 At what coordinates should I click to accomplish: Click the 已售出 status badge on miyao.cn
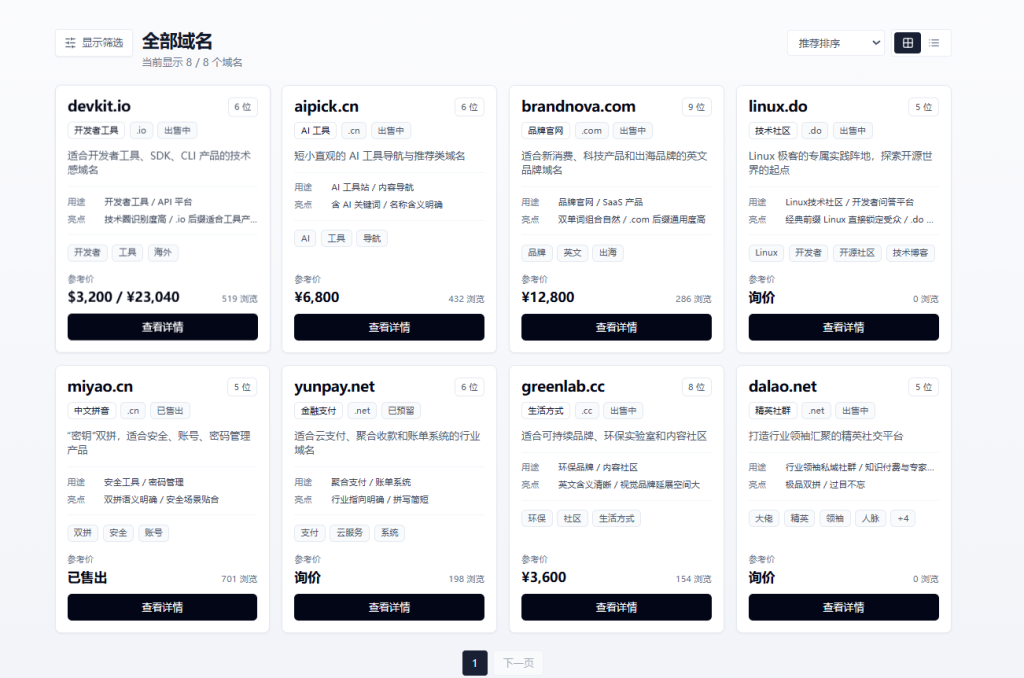pos(170,411)
